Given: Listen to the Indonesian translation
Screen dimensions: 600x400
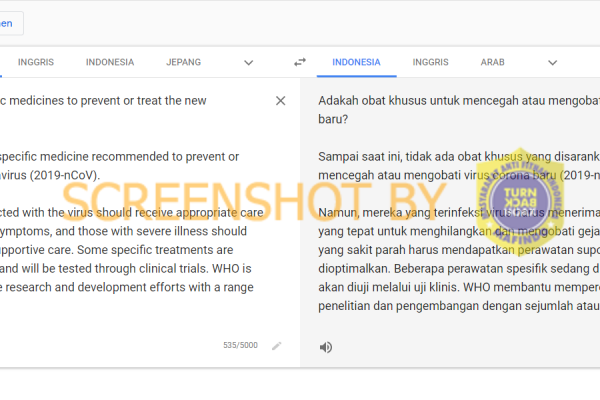Looking at the screenshot, I should click(326, 347).
